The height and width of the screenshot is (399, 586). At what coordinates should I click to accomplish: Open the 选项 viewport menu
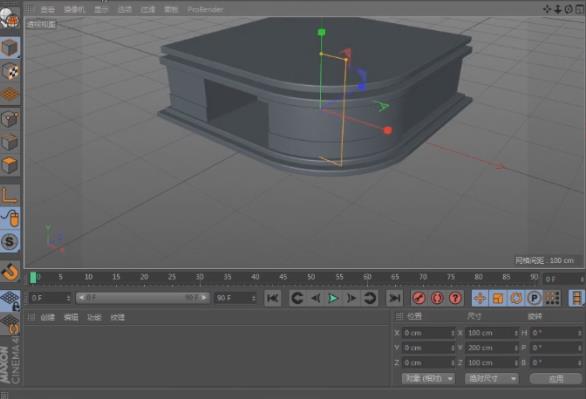(x=125, y=9)
